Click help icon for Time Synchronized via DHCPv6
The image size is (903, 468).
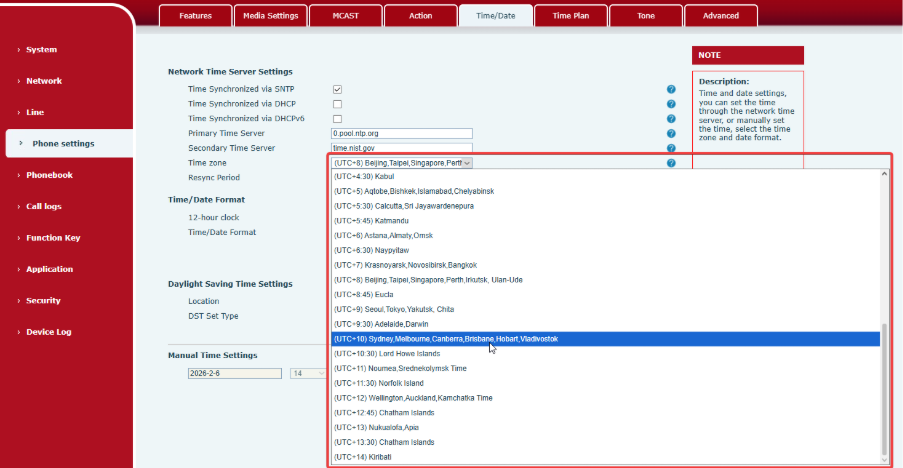pos(671,119)
